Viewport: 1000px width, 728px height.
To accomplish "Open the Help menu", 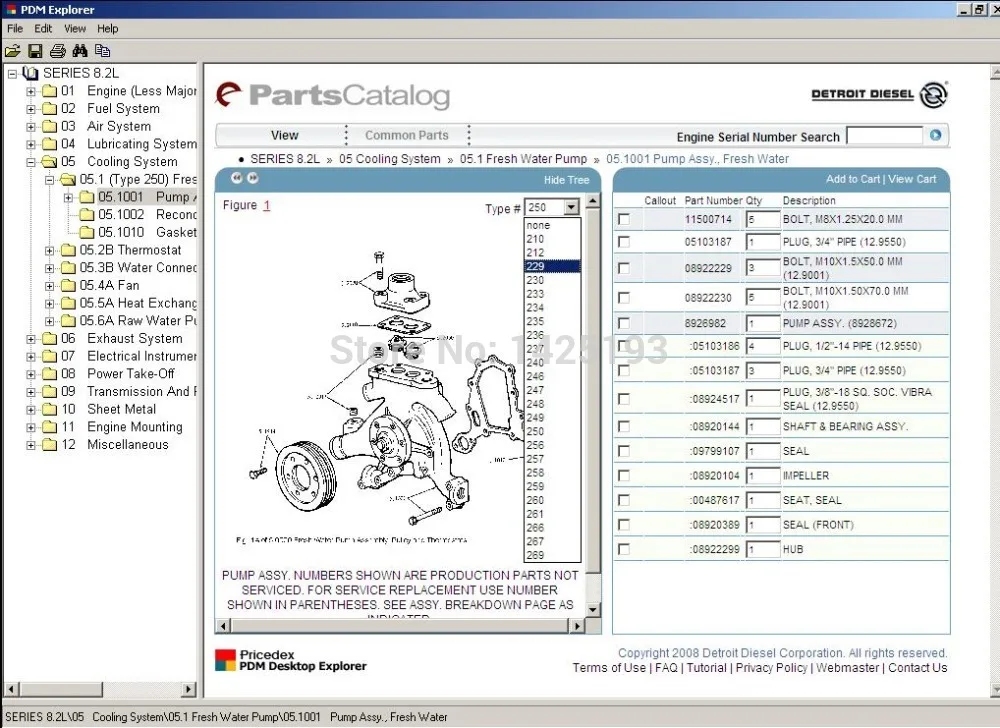I will coord(108,29).
